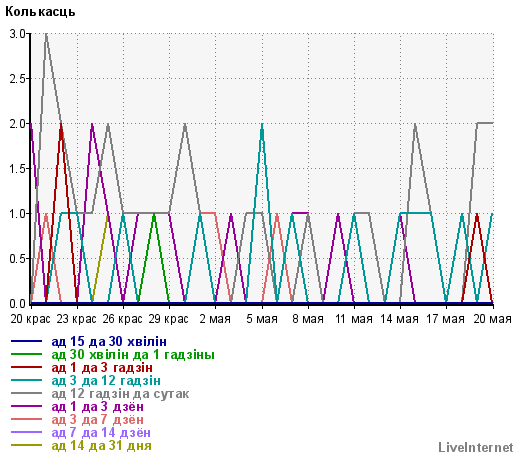Screen dimensions: 520x457
Task: Click the 3.0 value on vertical axis
Action: click(17, 34)
